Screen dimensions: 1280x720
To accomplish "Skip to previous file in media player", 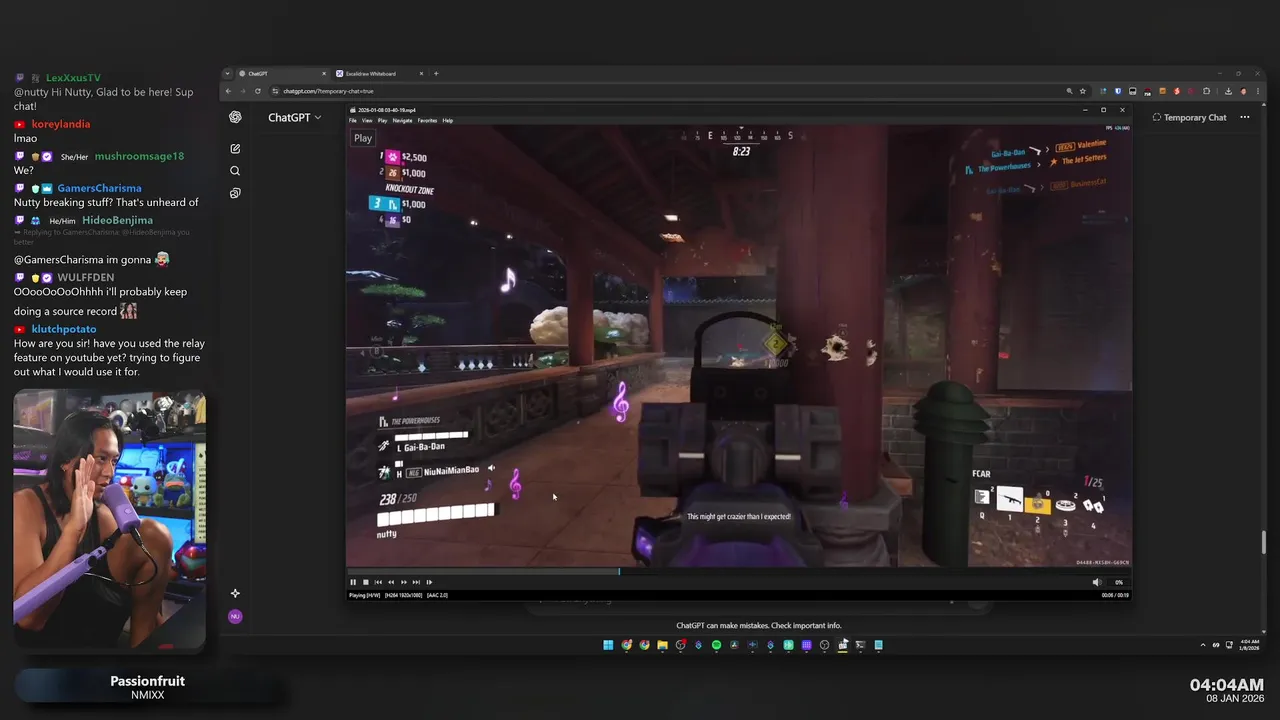I will pyautogui.click(x=378, y=582).
